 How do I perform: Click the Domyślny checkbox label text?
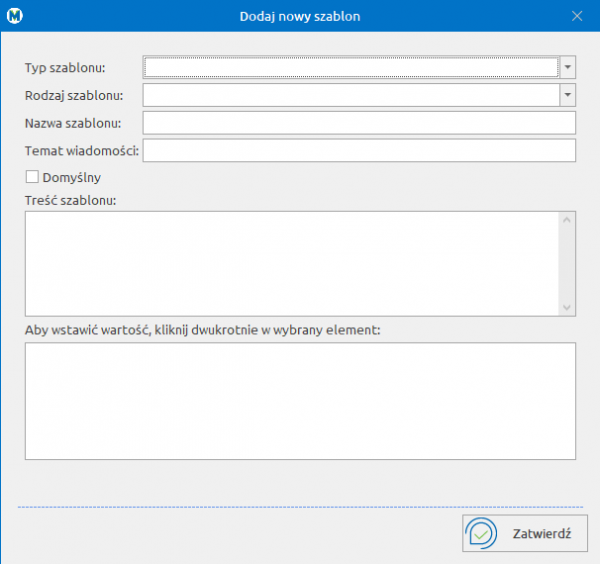71,177
